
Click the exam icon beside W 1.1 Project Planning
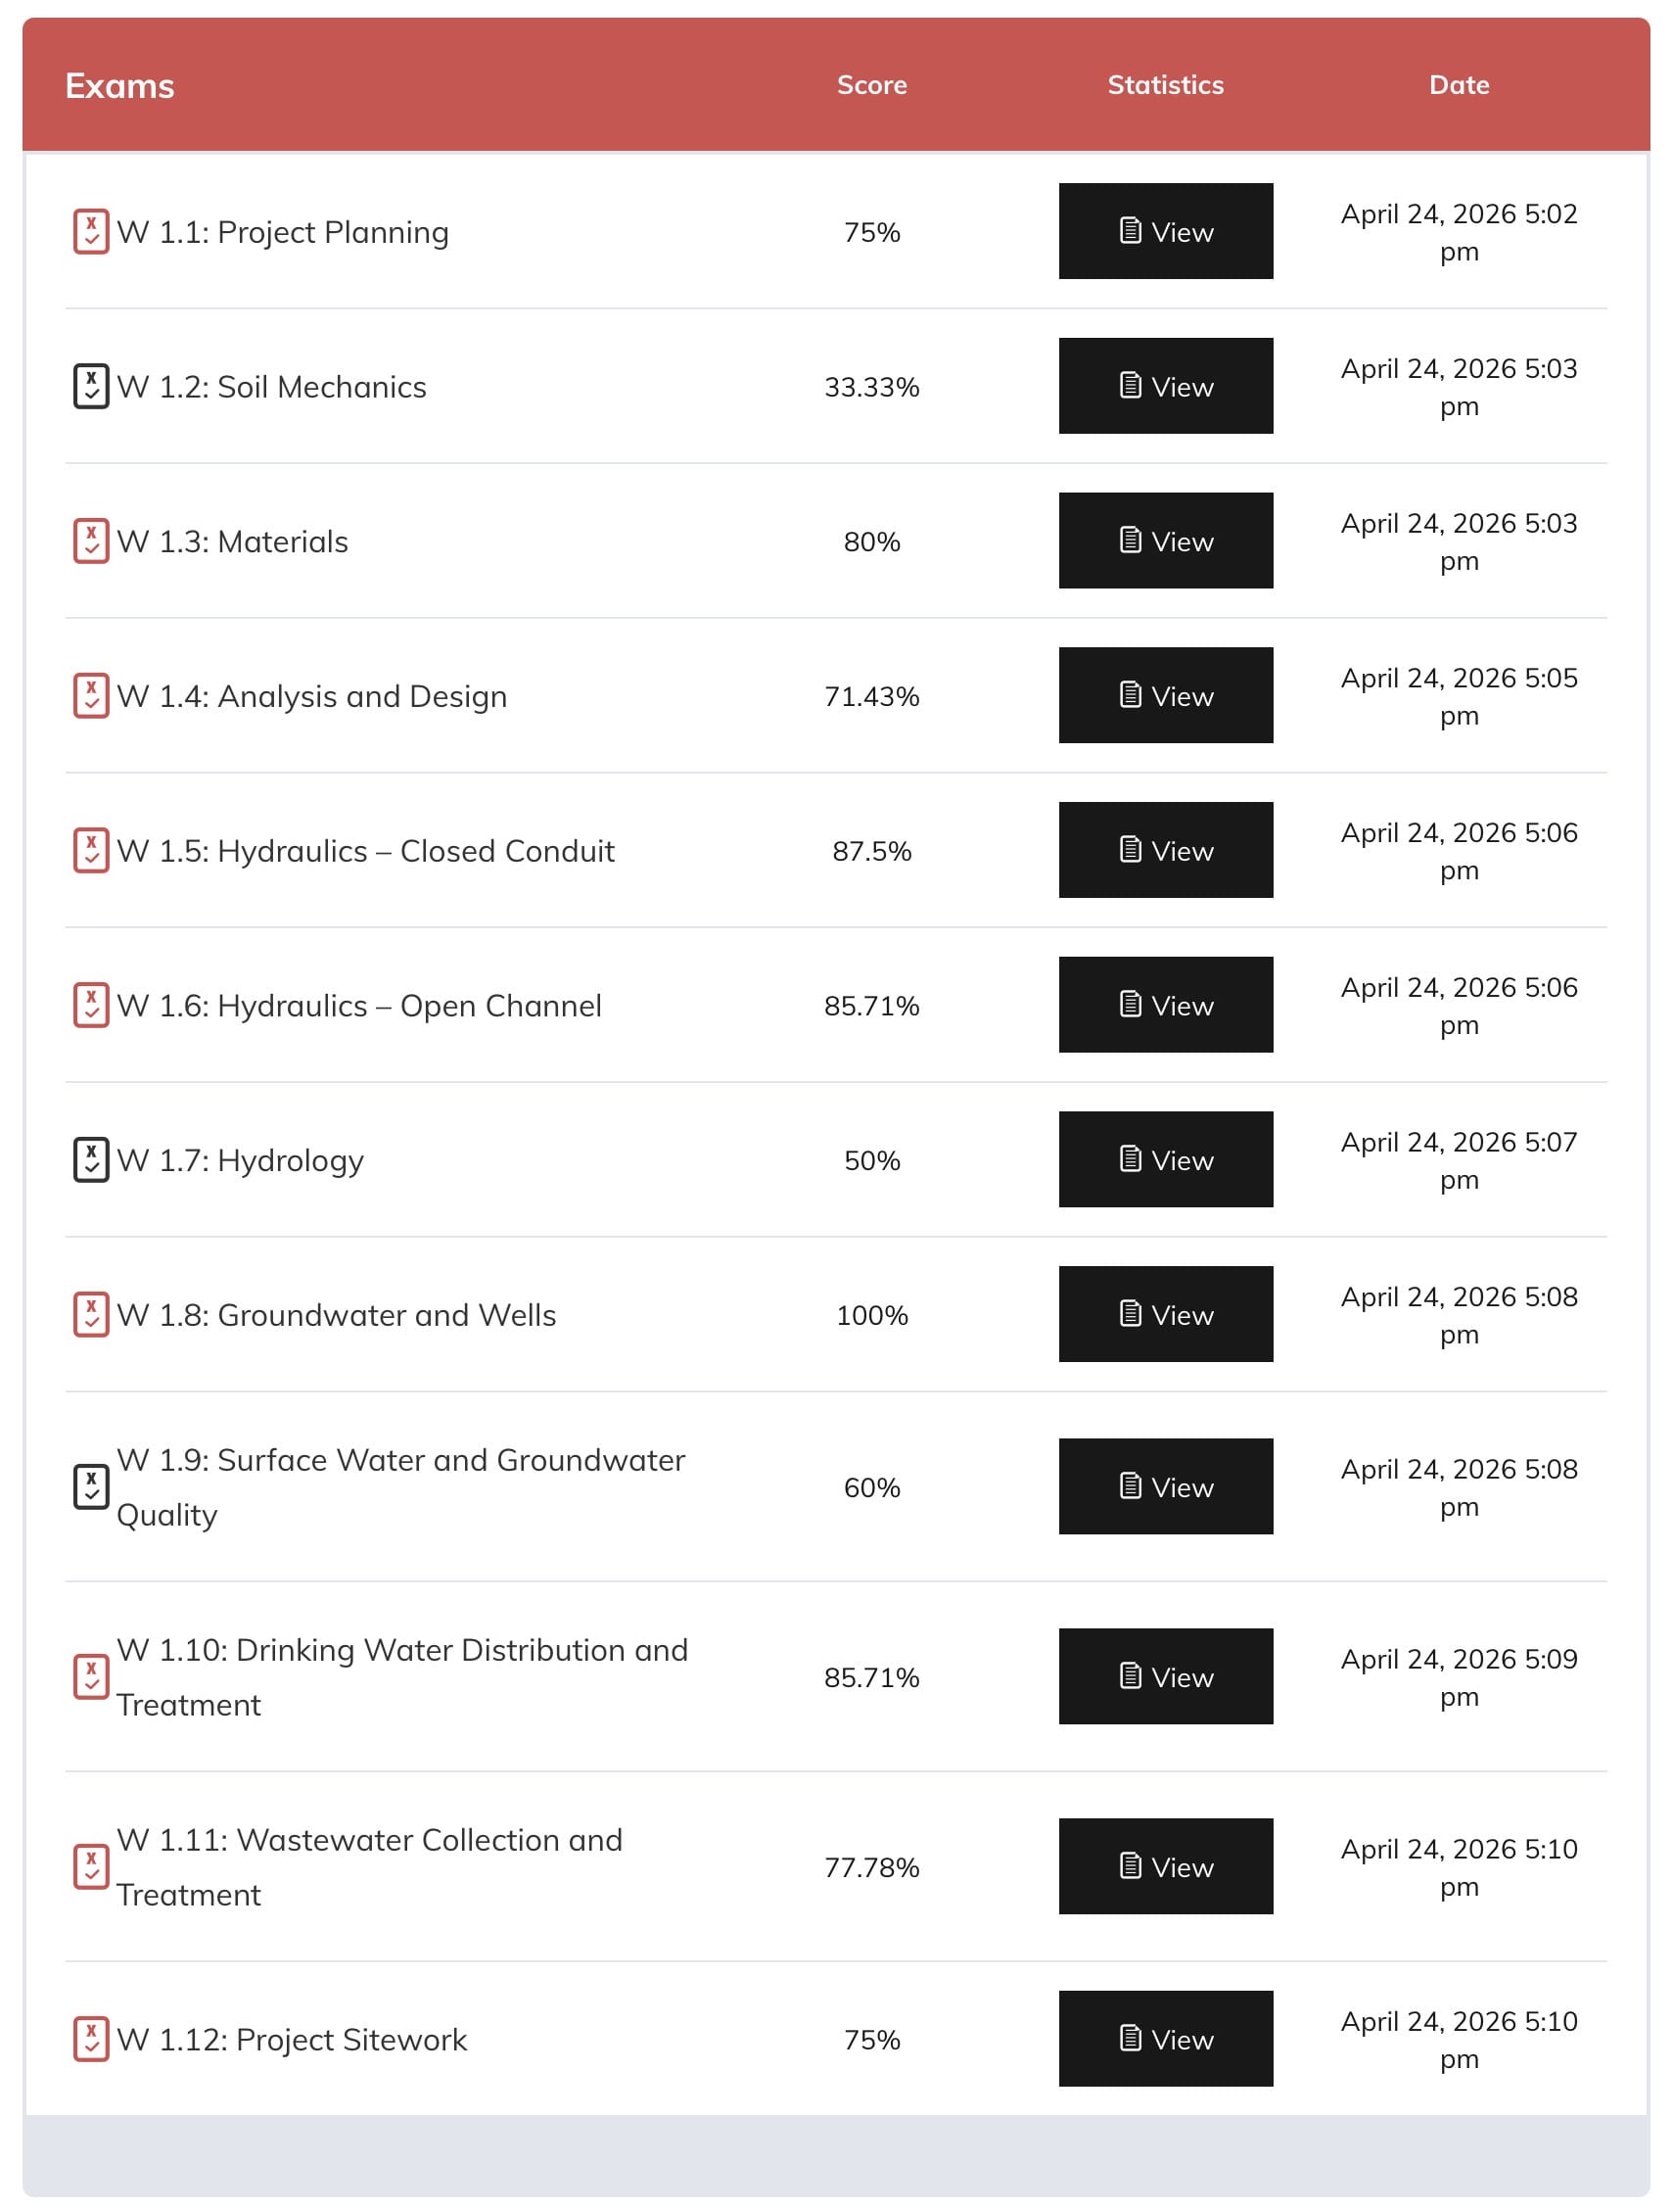pos(91,232)
